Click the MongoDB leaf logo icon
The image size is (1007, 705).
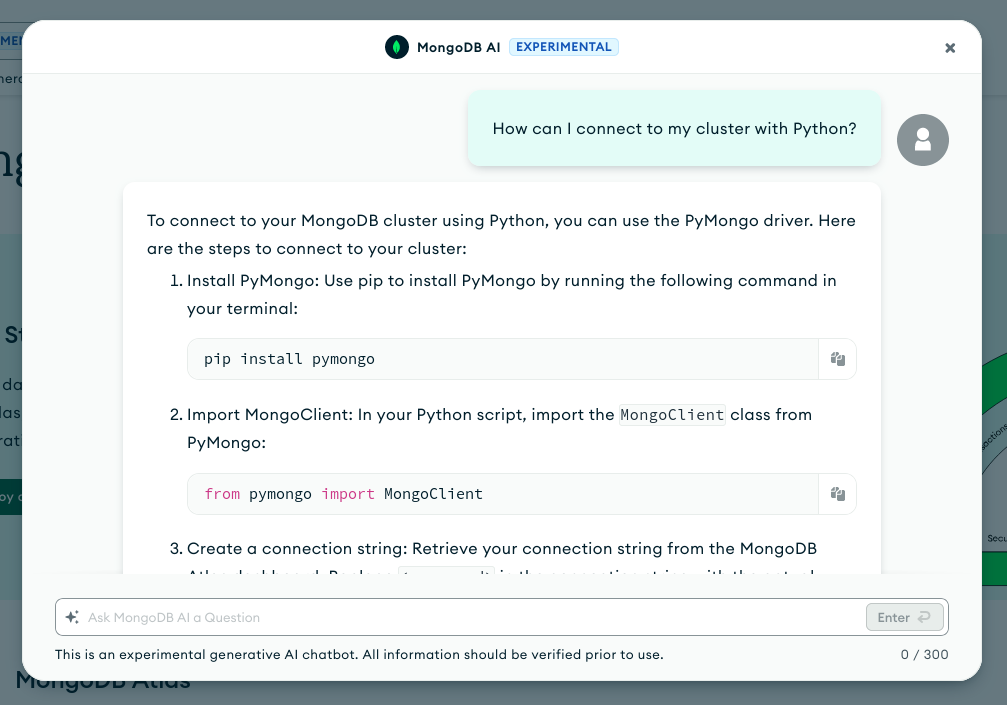[x=397, y=47]
